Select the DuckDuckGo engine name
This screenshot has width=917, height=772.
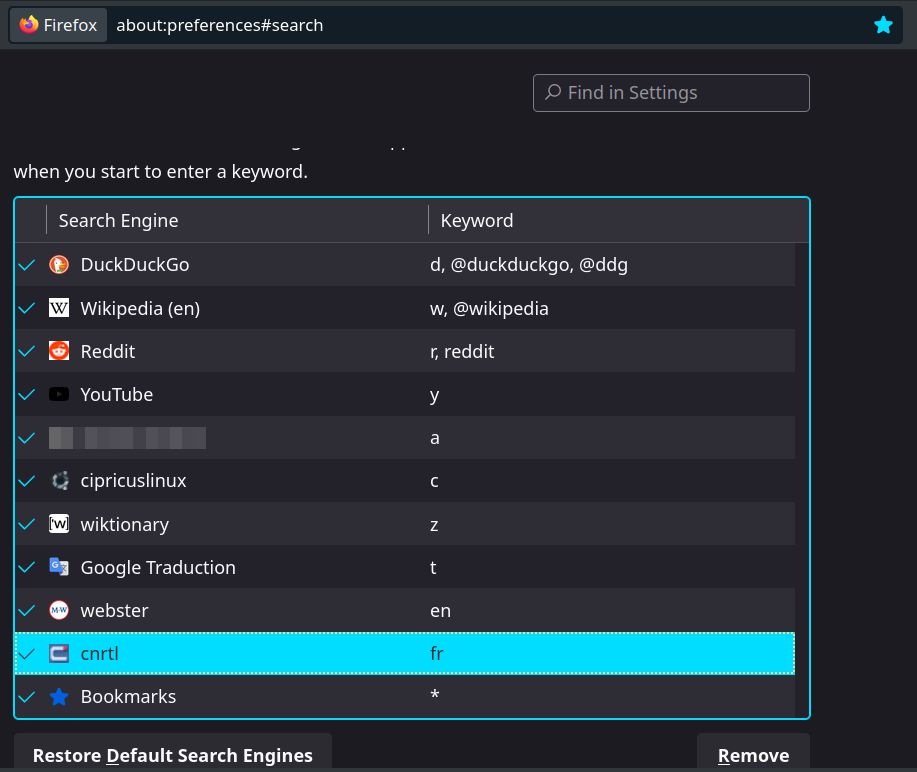pyautogui.click(x=135, y=265)
